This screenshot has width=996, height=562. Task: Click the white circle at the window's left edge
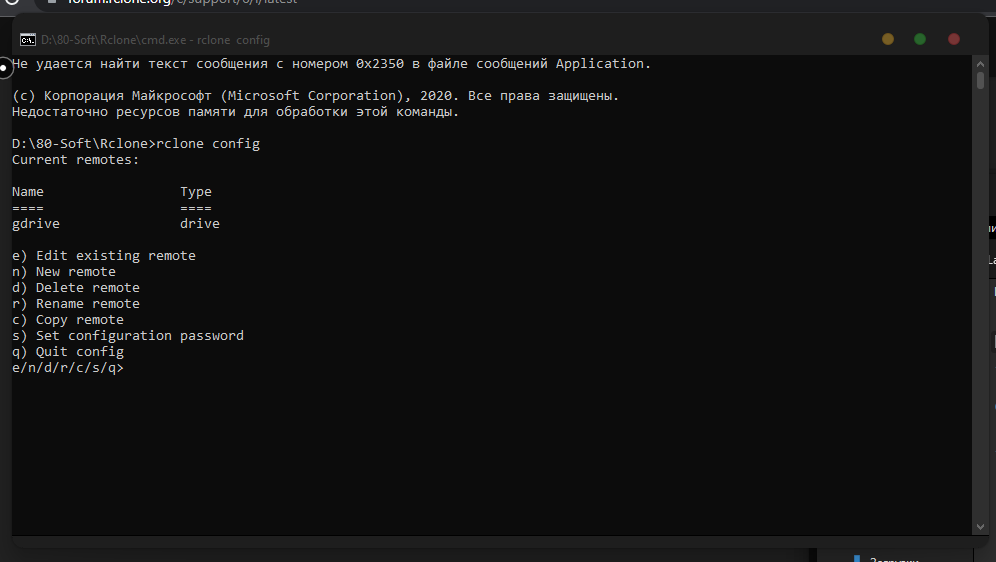[5, 67]
